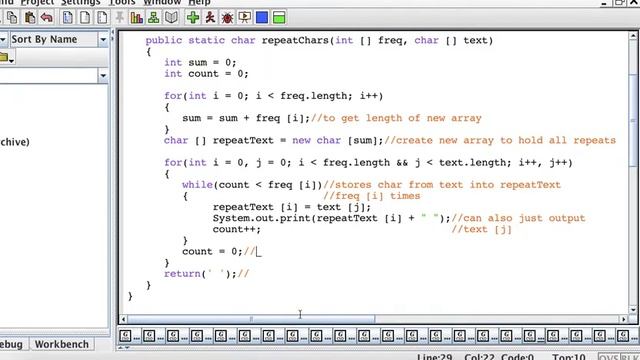The width and height of the screenshot is (640, 360).
Task: Click the green window layout toolbar icon
Action: (x=279, y=18)
